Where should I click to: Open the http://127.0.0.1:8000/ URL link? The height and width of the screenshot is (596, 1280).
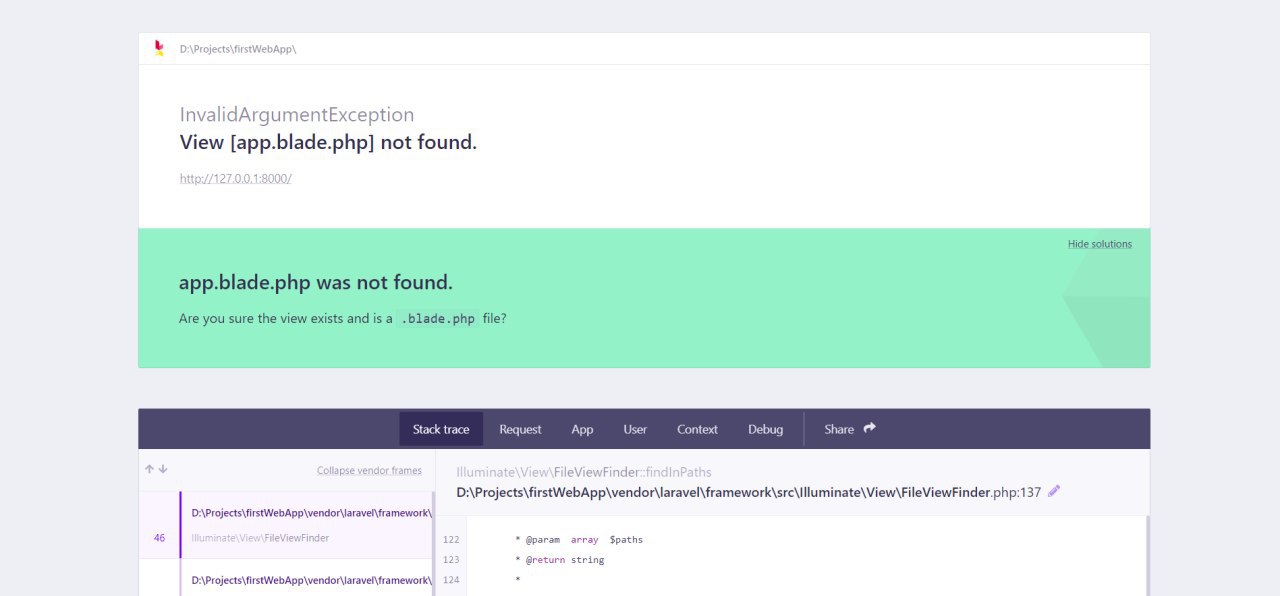[236, 178]
